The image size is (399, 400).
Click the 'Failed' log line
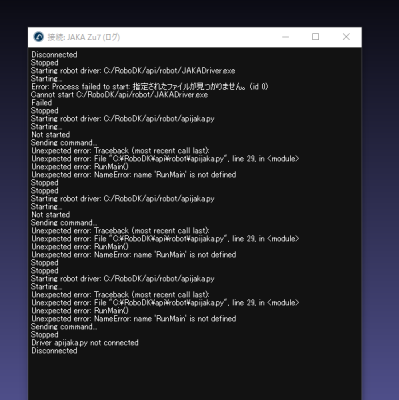click(42, 103)
